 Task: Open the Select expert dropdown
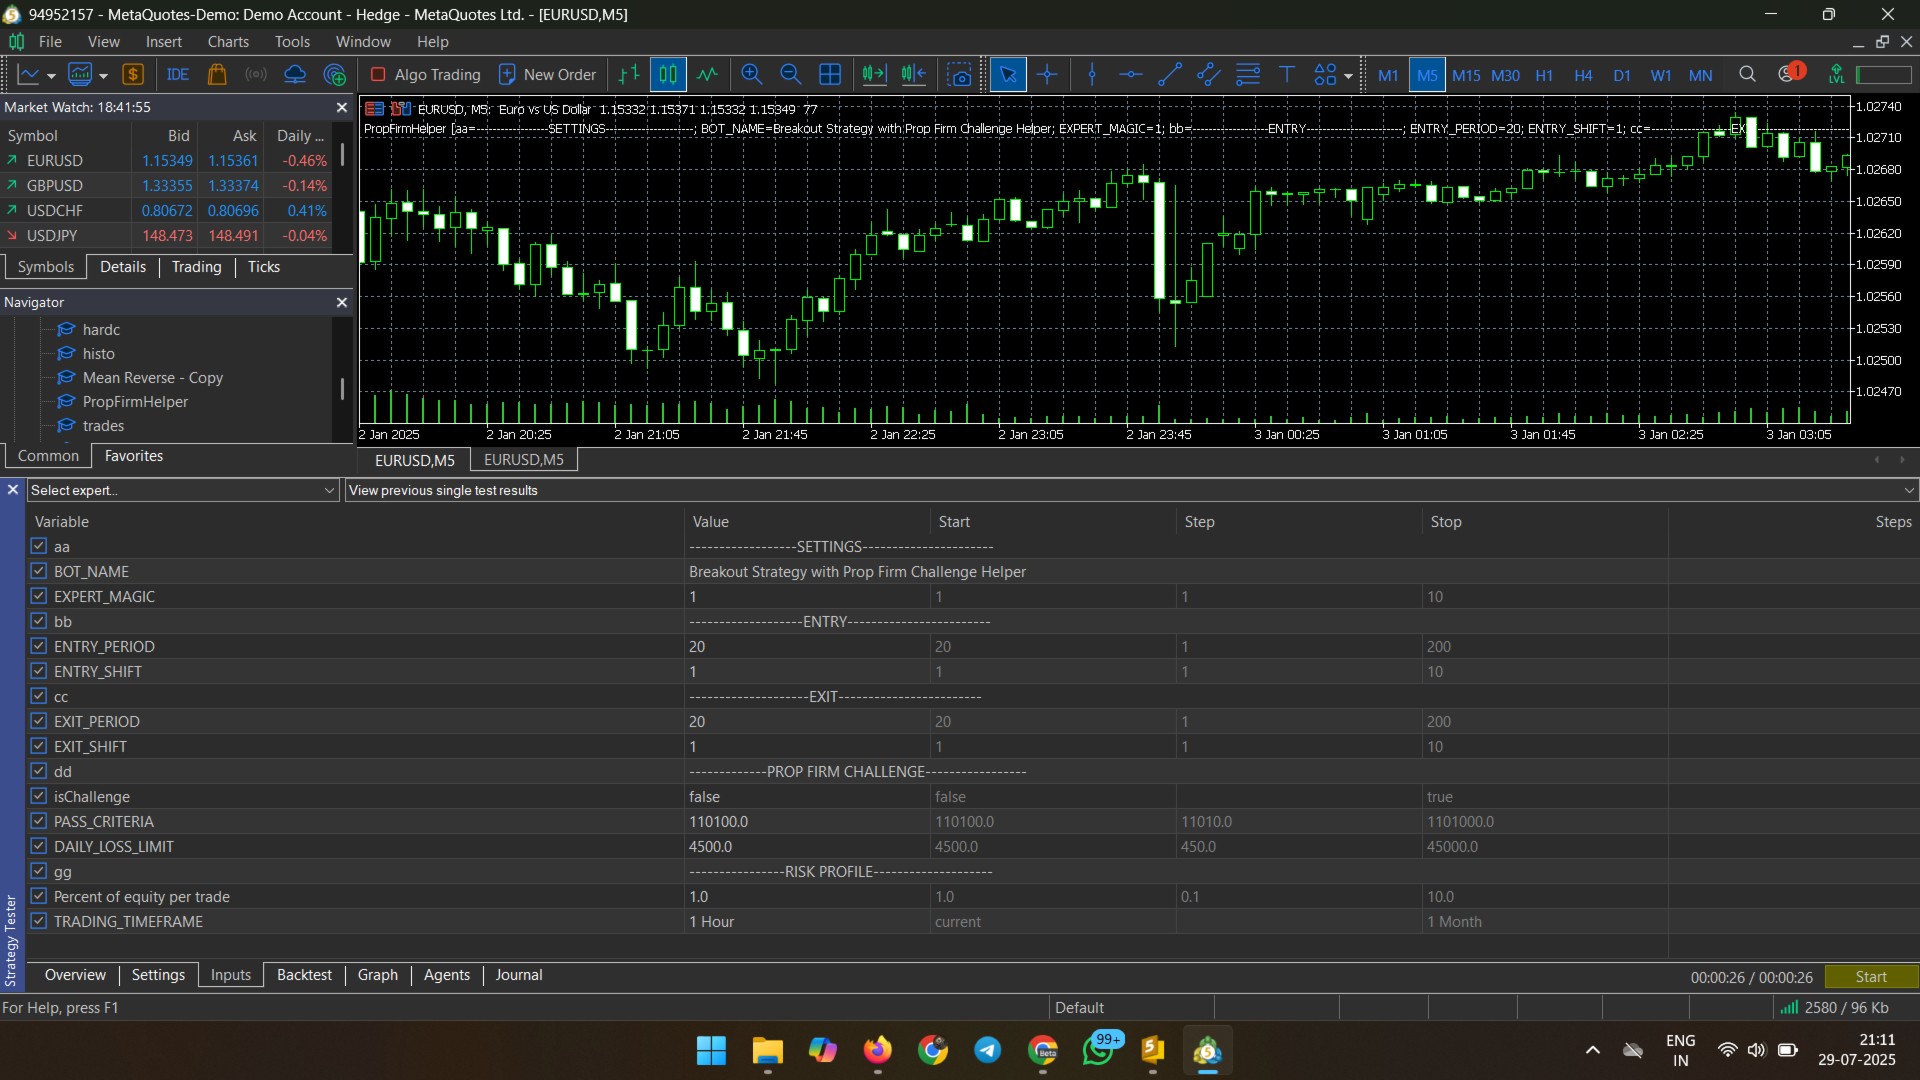click(x=183, y=490)
